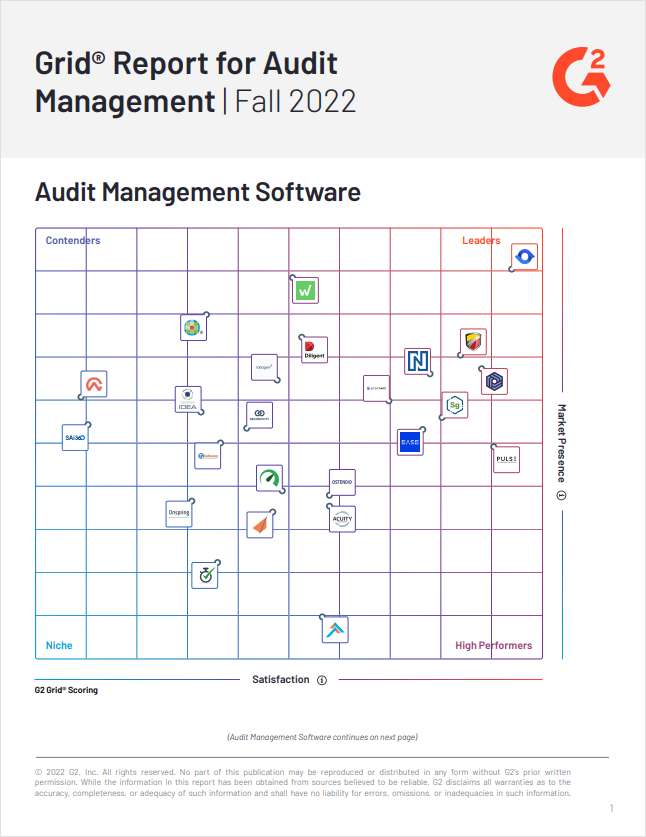Click the IDEA logo marker
The image size is (646, 837).
coord(188,399)
